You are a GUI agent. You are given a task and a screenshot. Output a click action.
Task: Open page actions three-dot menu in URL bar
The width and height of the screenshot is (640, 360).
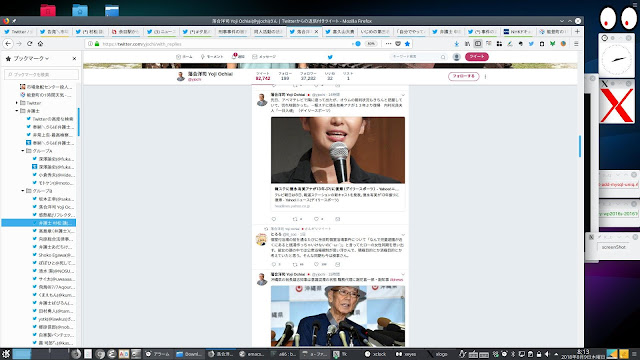[388, 44]
